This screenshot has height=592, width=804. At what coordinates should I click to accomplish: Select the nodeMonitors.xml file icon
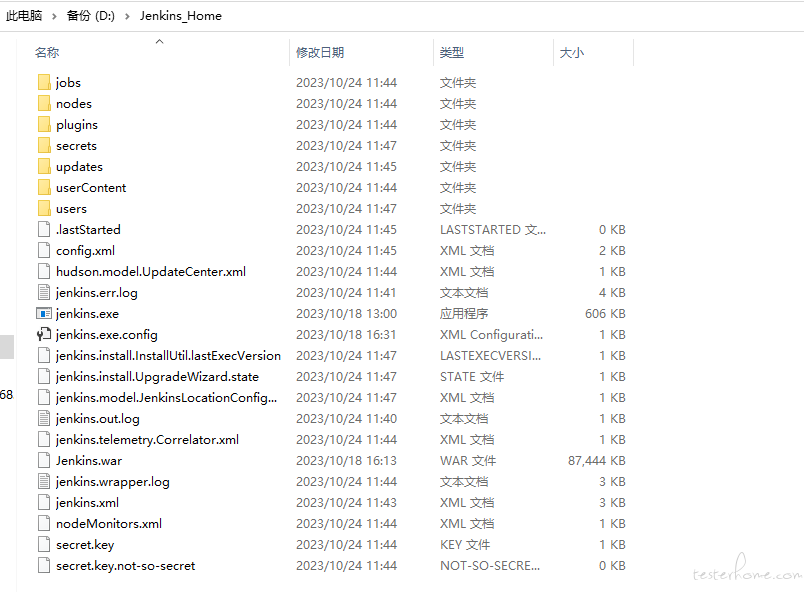[x=44, y=524]
